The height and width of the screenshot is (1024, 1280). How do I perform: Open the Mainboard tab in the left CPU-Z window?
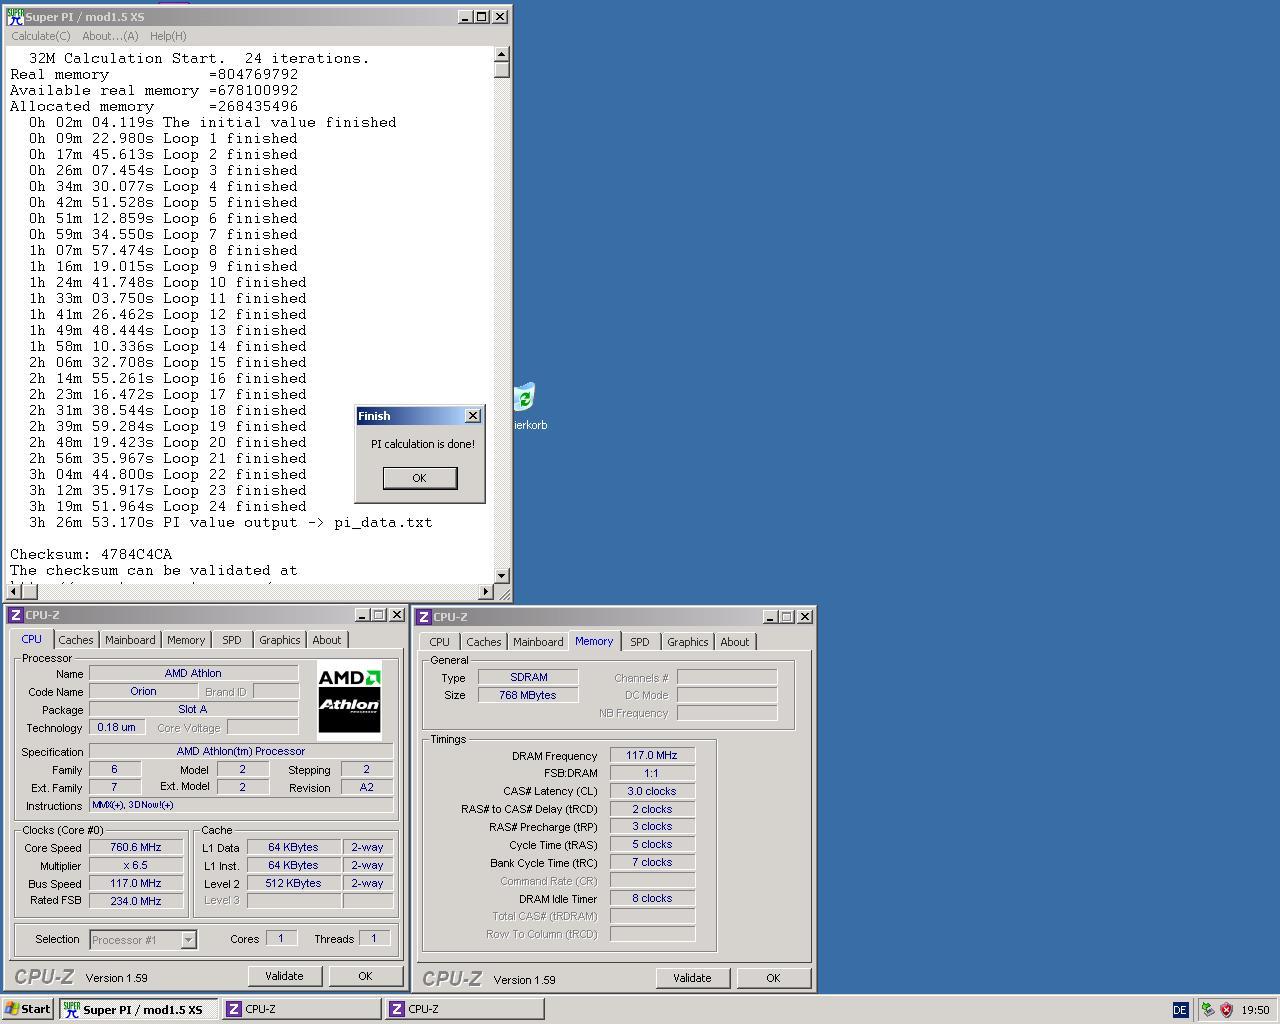coord(130,640)
